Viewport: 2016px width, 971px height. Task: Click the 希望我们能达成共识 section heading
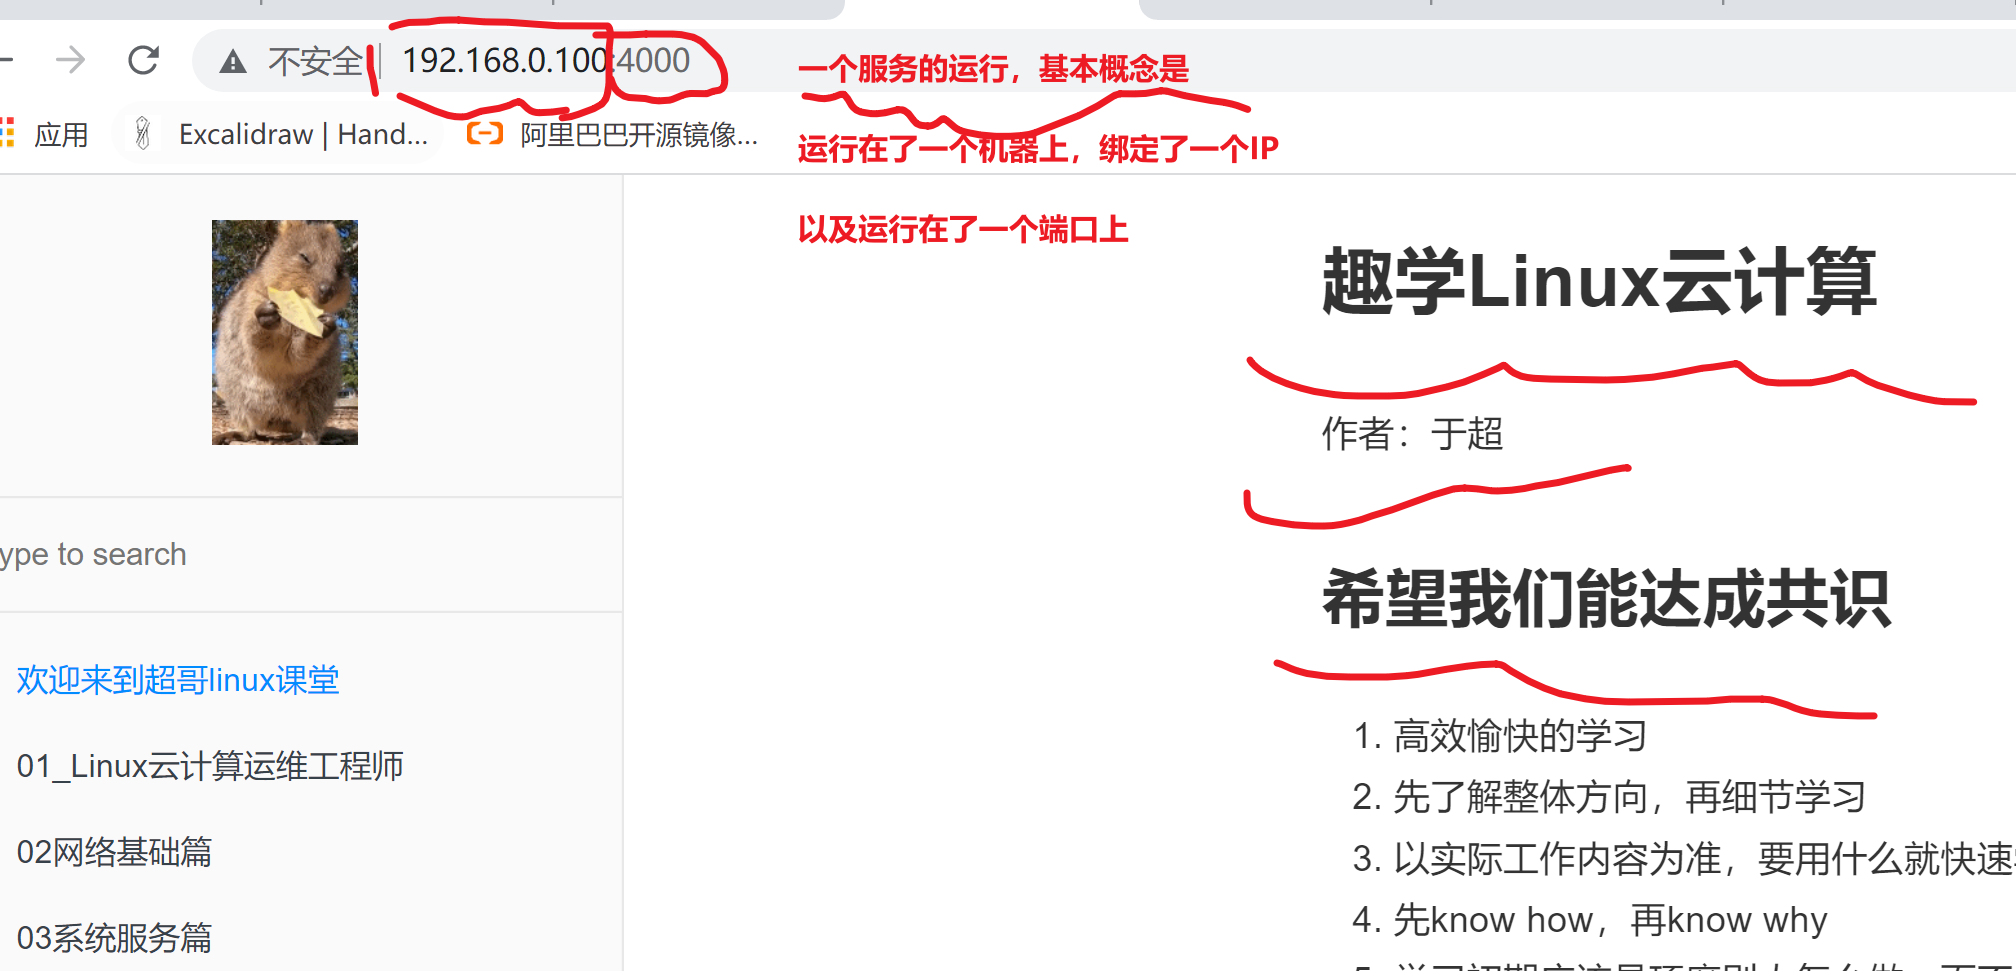click(1606, 599)
